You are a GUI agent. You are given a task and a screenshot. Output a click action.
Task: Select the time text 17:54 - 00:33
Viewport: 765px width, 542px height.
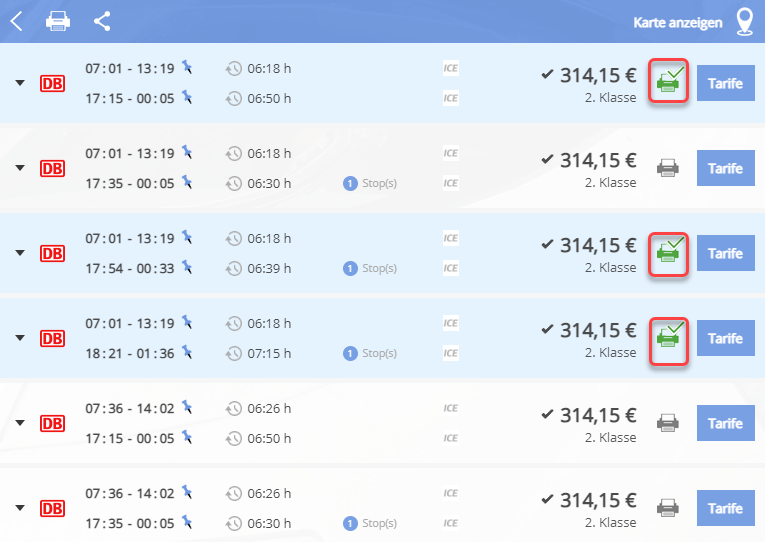[x=130, y=268]
